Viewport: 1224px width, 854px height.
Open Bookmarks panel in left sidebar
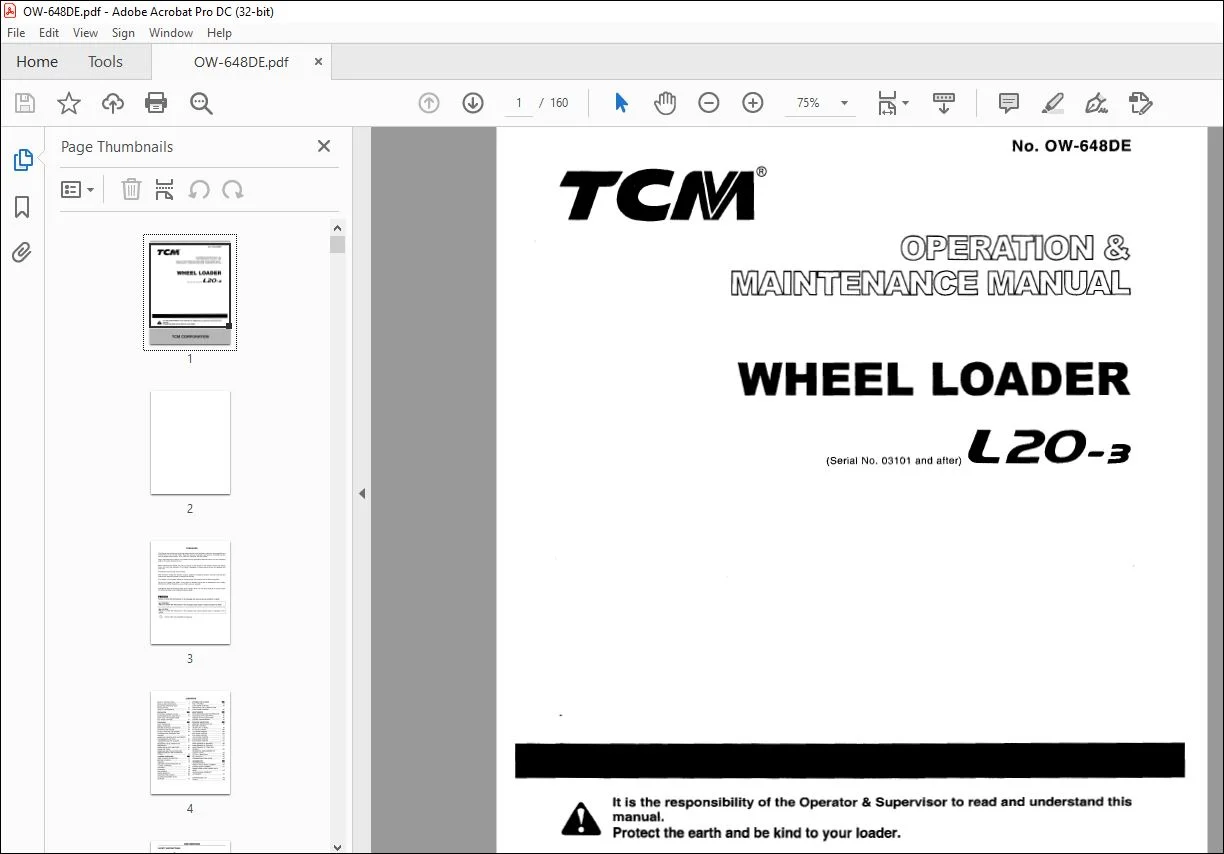(22, 207)
